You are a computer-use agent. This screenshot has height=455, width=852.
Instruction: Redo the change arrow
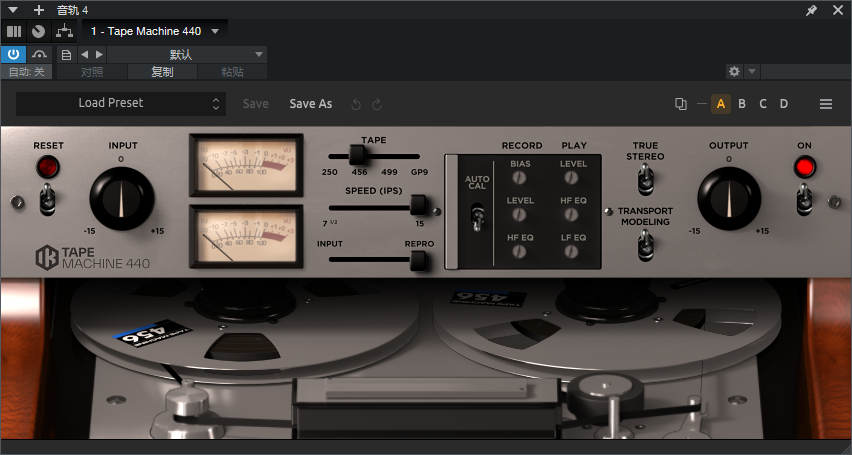[x=377, y=104]
